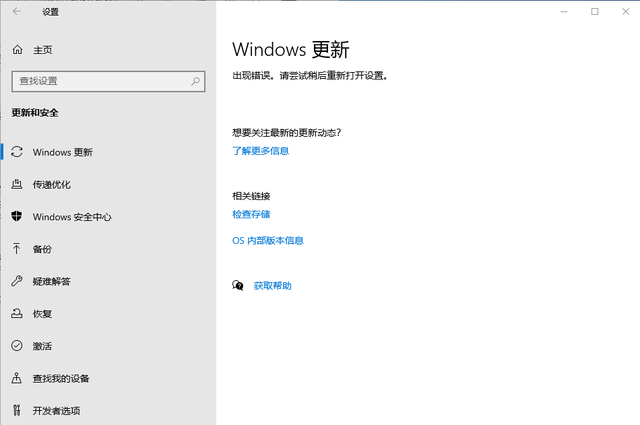Click the 激活 checkmark circle icon
Image resolution: width=640 pixels, height=425 pixels.
click(17, 346)
